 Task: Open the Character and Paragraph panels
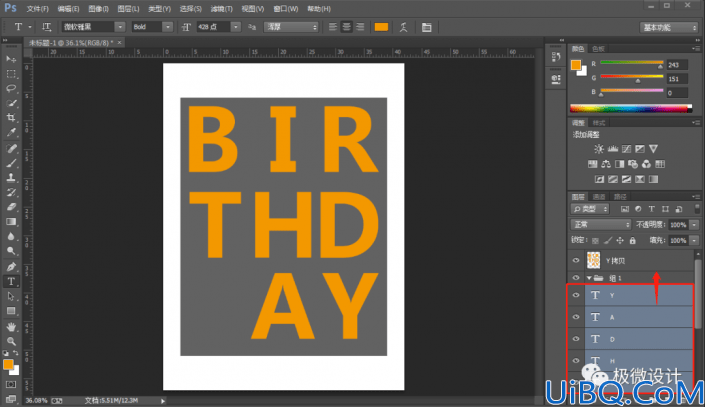click(x=426, y=27)
